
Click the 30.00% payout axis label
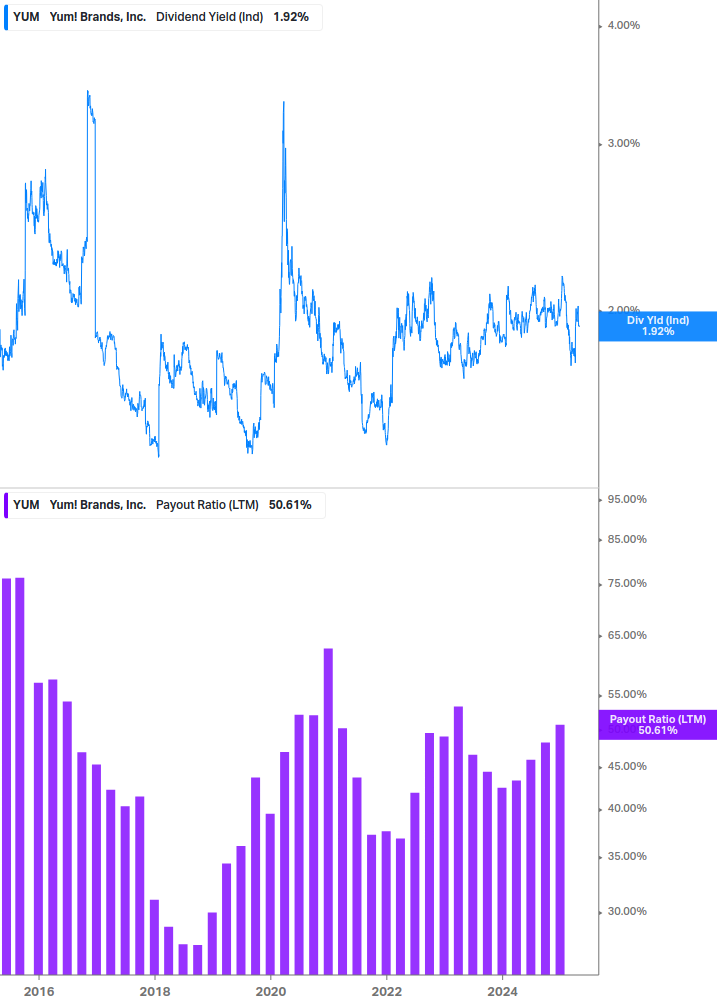click(x=627, y=911)
